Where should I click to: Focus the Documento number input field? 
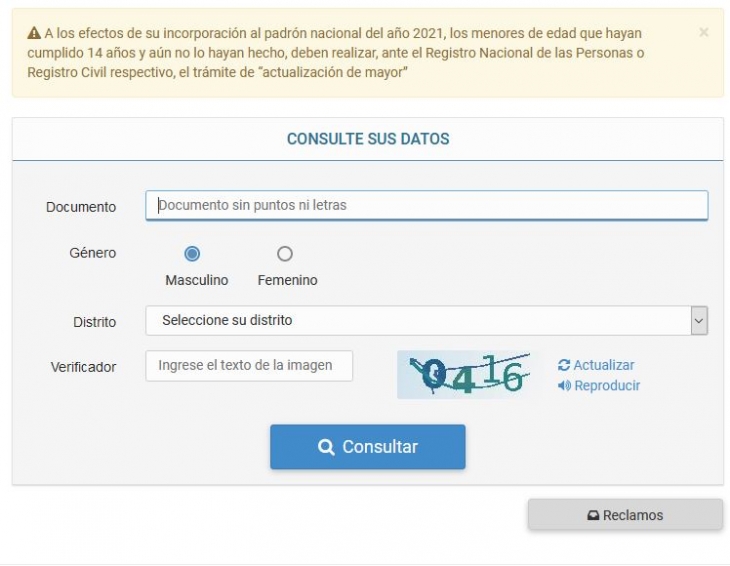pyautogui.click(x=426, y=205)
